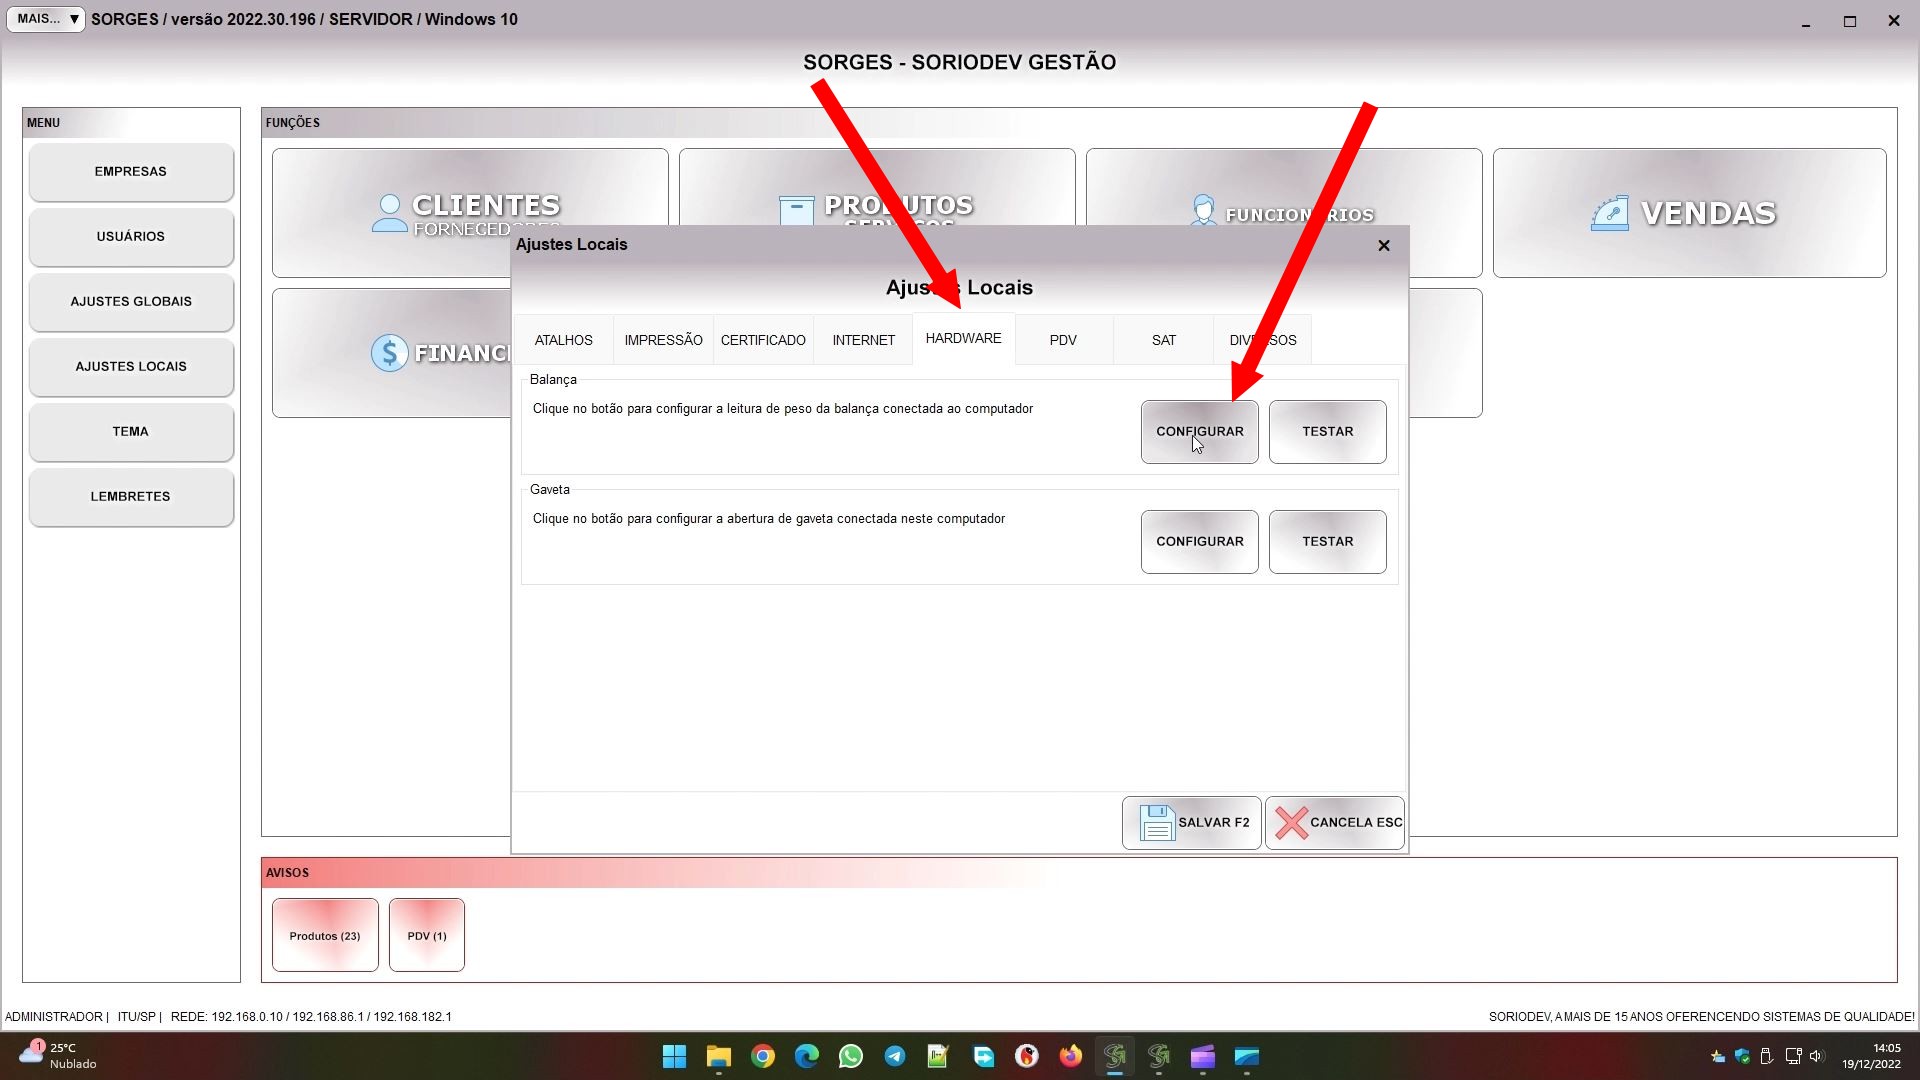This screenshot has width=1920, height=1080.
Task: Open EMPRESAS from the menu
Action: pos(131,172)
